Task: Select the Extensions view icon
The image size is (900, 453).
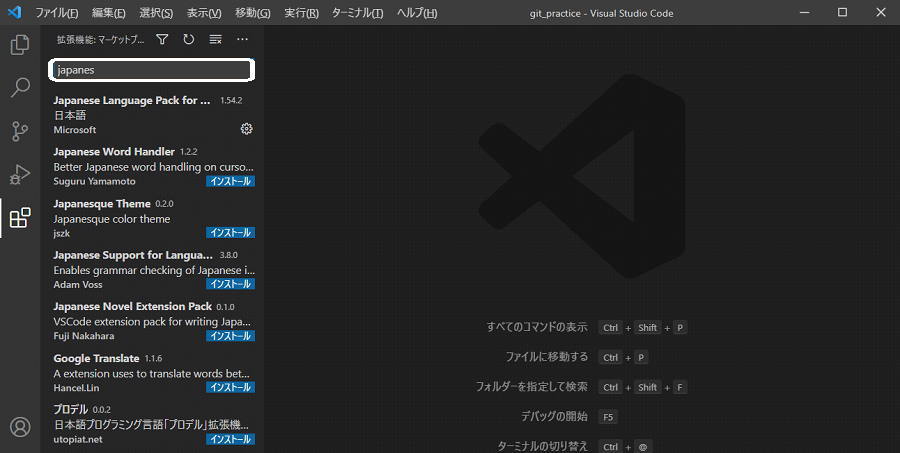Action: tap(20, 218)
